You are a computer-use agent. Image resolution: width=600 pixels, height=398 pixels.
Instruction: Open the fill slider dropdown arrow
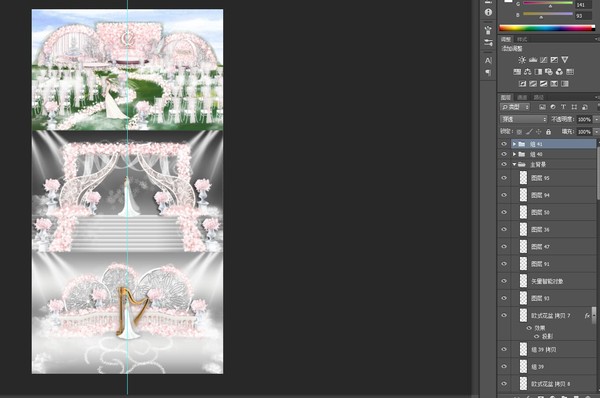[x=596, y=132]
